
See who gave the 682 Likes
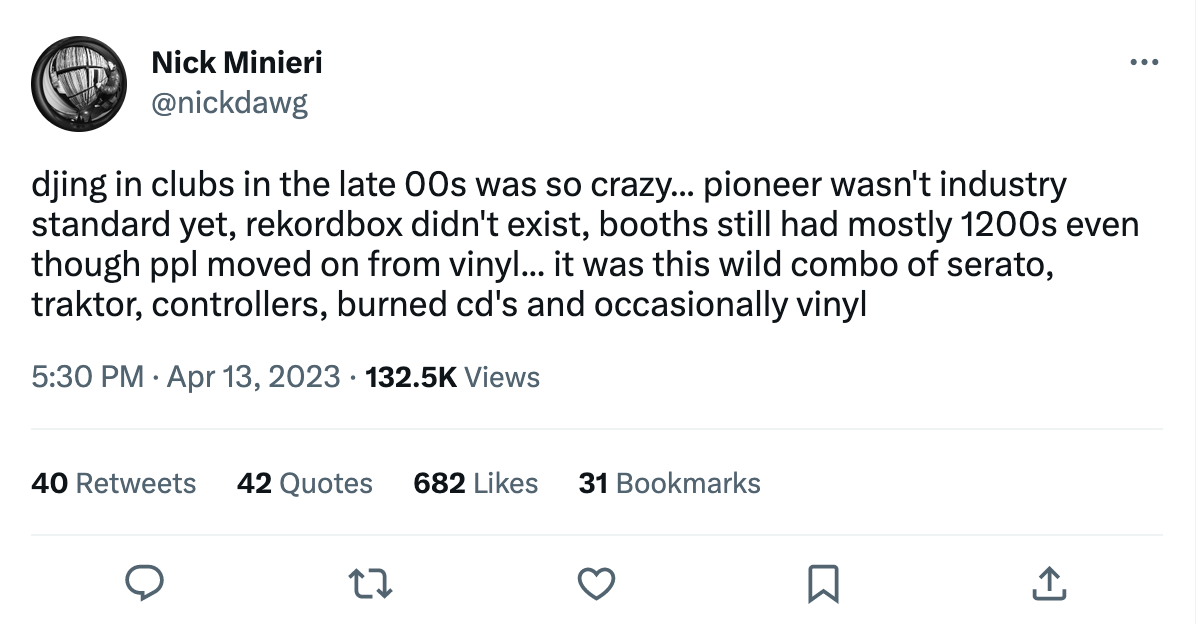tap(476, 484)
